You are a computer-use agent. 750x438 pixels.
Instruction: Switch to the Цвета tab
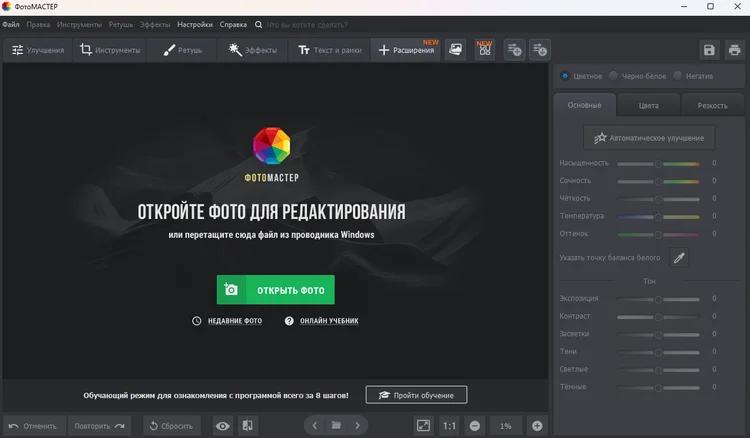[x=649, y=106]
